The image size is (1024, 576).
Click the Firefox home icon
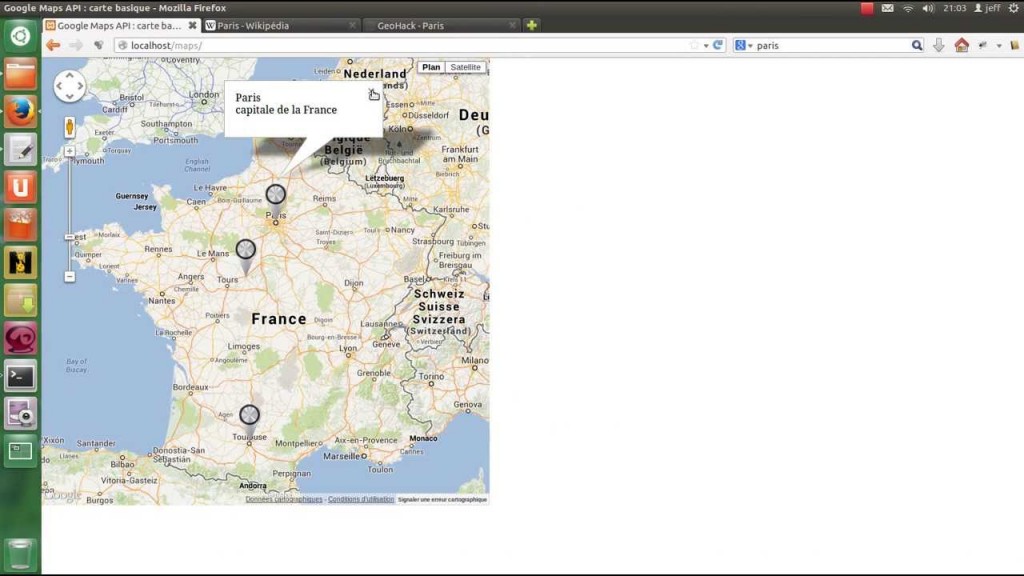pyautogui.click(x=961, y=45)
